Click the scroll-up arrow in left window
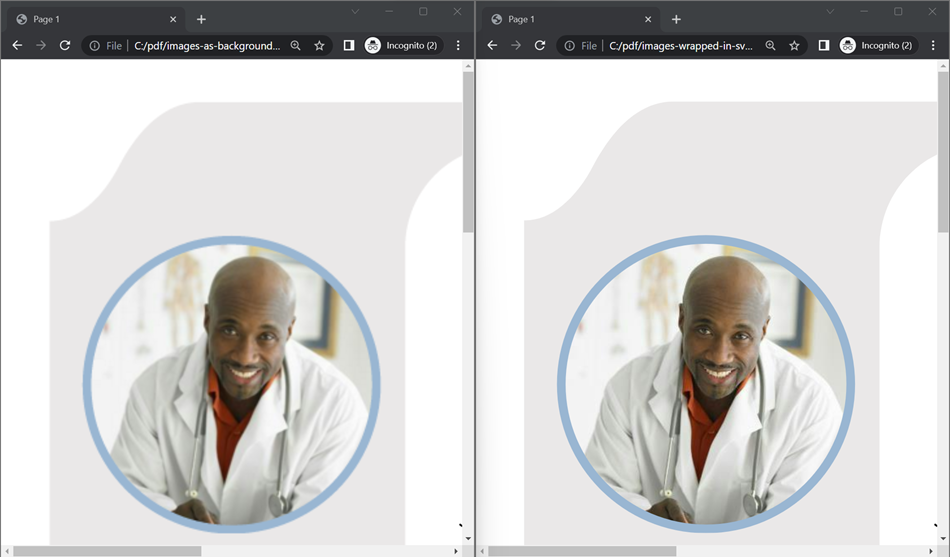950x557 pixels. click(468, 65)
